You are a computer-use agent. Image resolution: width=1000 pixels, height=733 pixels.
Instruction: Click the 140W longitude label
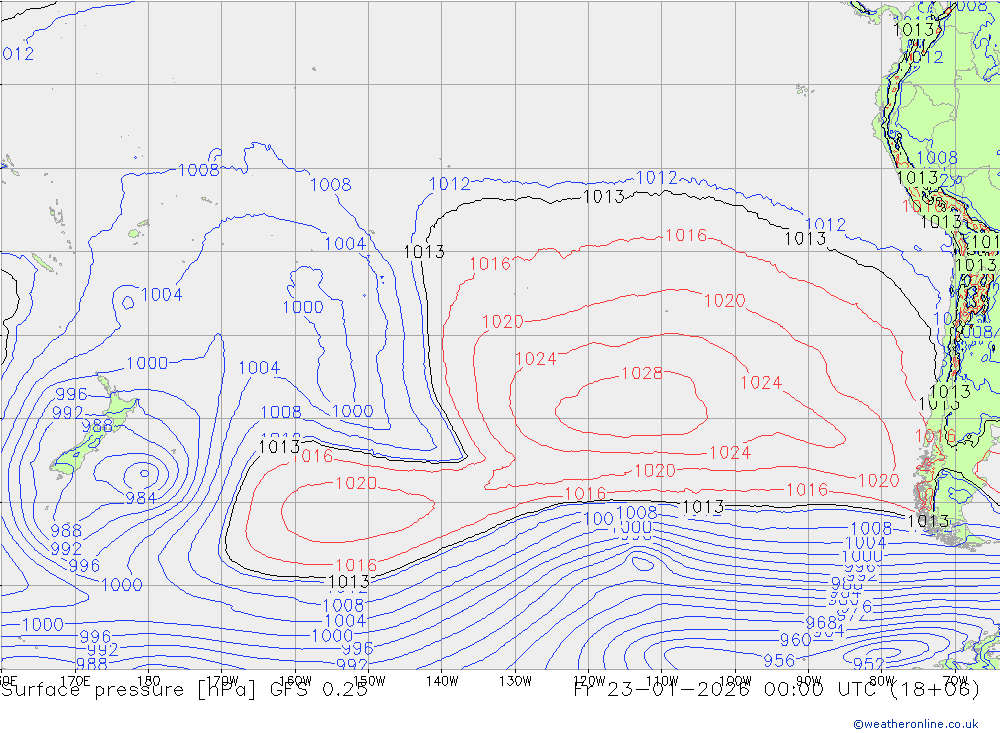coord(442,681)
